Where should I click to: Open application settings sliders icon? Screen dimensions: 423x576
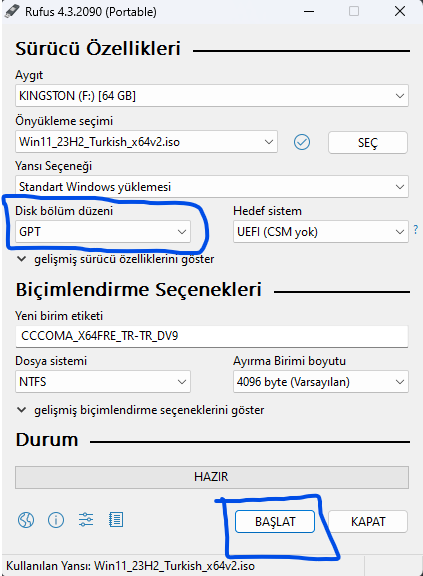86,520
